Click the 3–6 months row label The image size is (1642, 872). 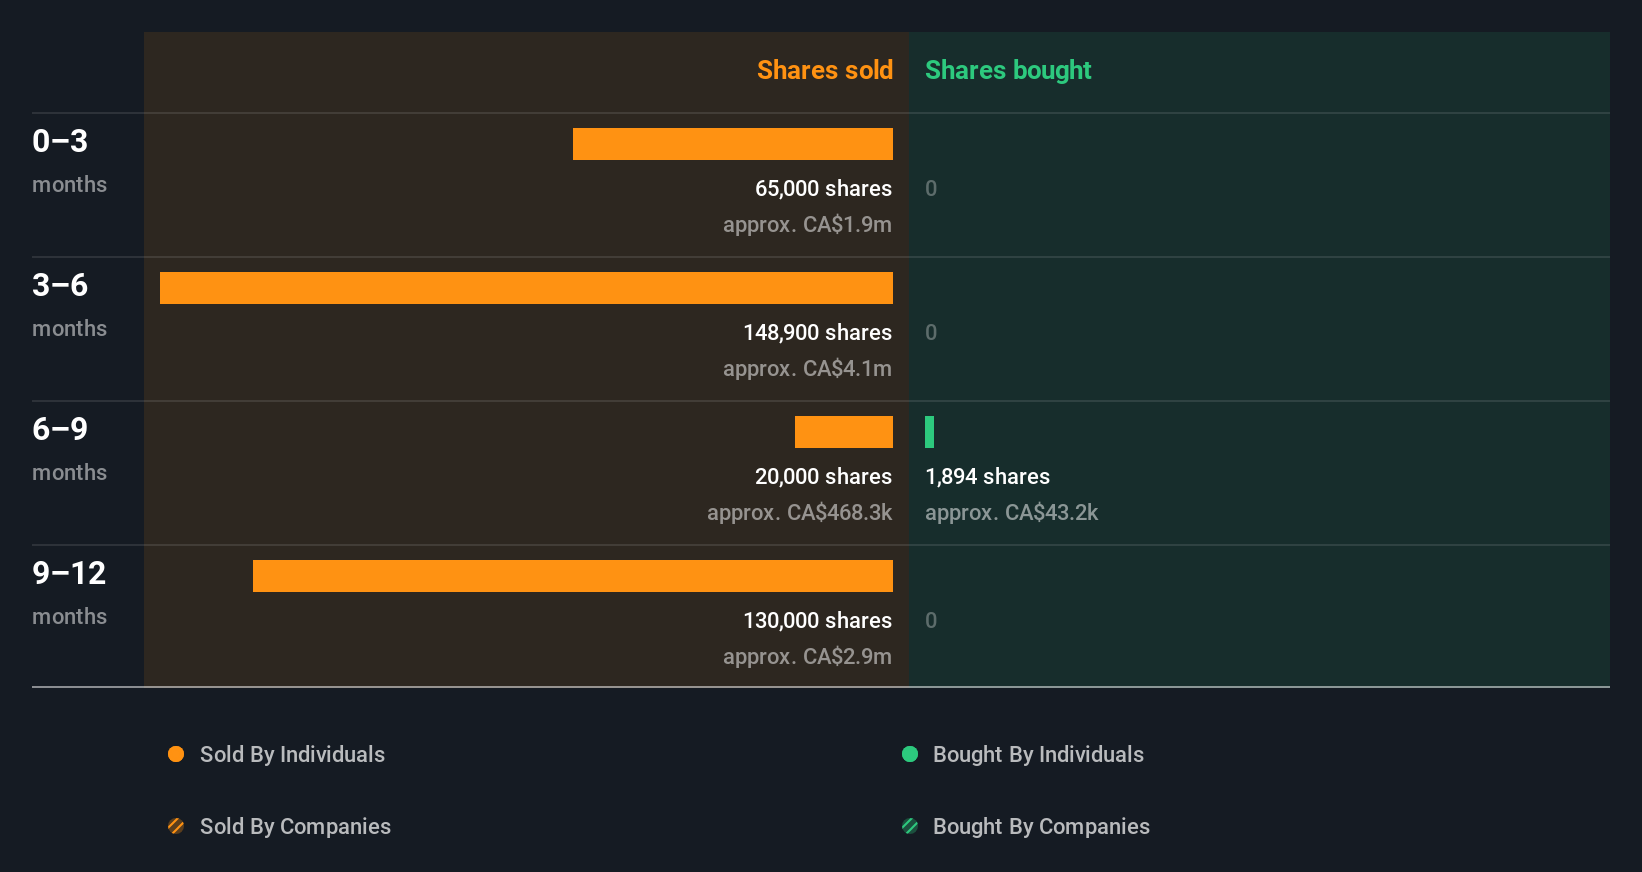[69, 305]
